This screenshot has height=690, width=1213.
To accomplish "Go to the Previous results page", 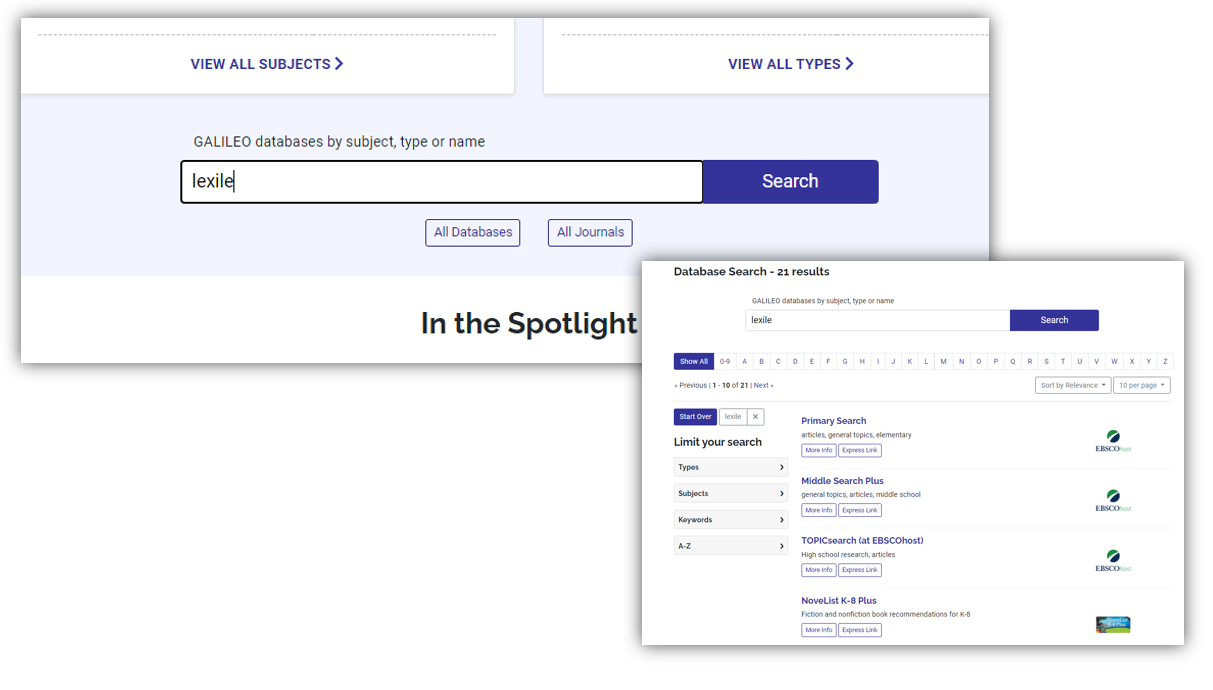I will coord(691,385).
